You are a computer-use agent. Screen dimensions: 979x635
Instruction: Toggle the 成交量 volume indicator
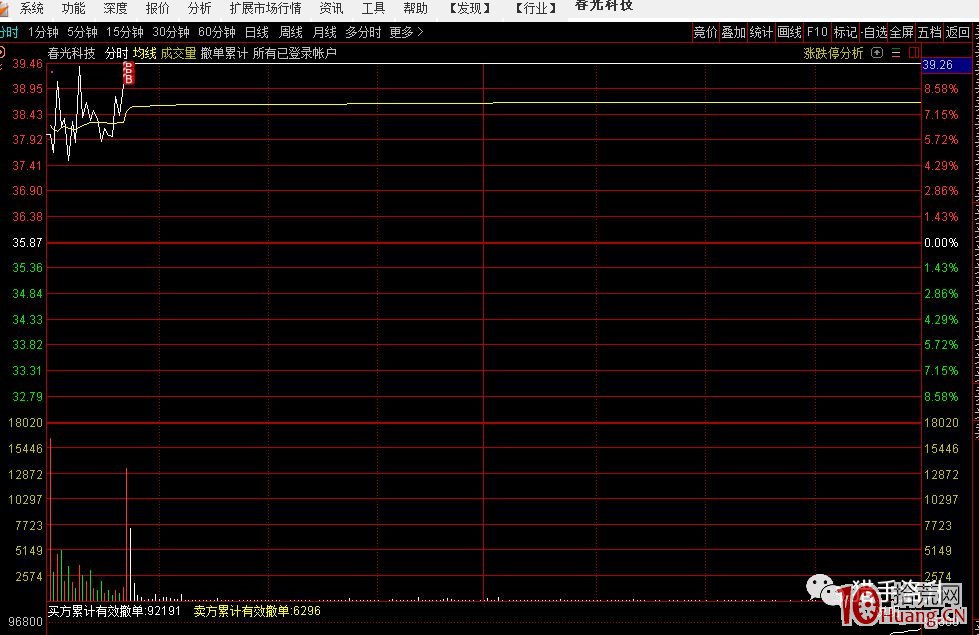[178, 53]
